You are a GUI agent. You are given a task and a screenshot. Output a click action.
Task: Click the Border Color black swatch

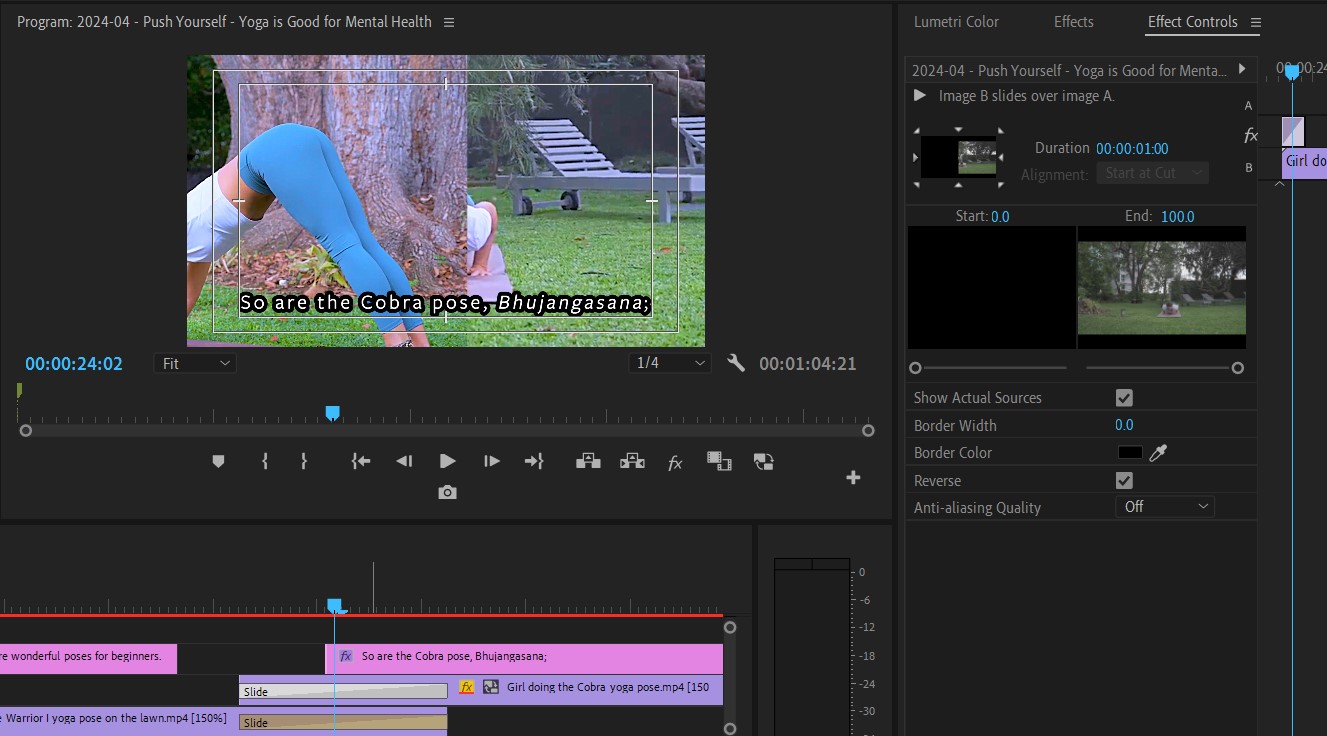1130,452
